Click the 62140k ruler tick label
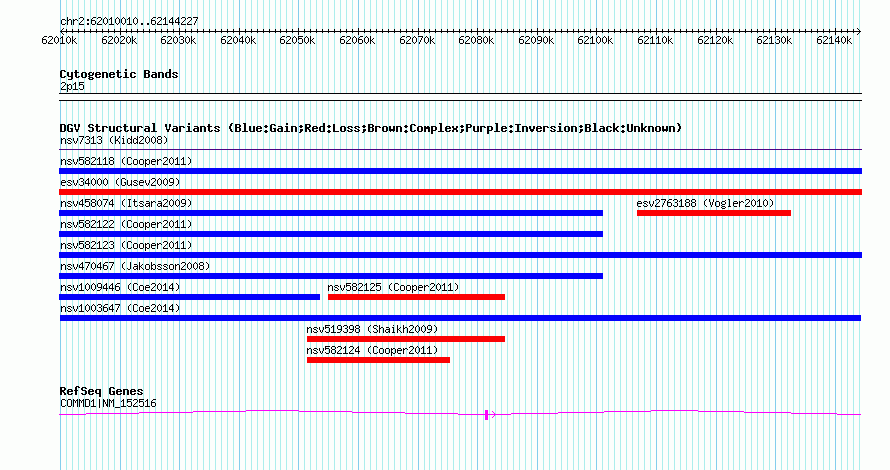The height and width of the screenshot is (470, 890). [x=834, y=40]
